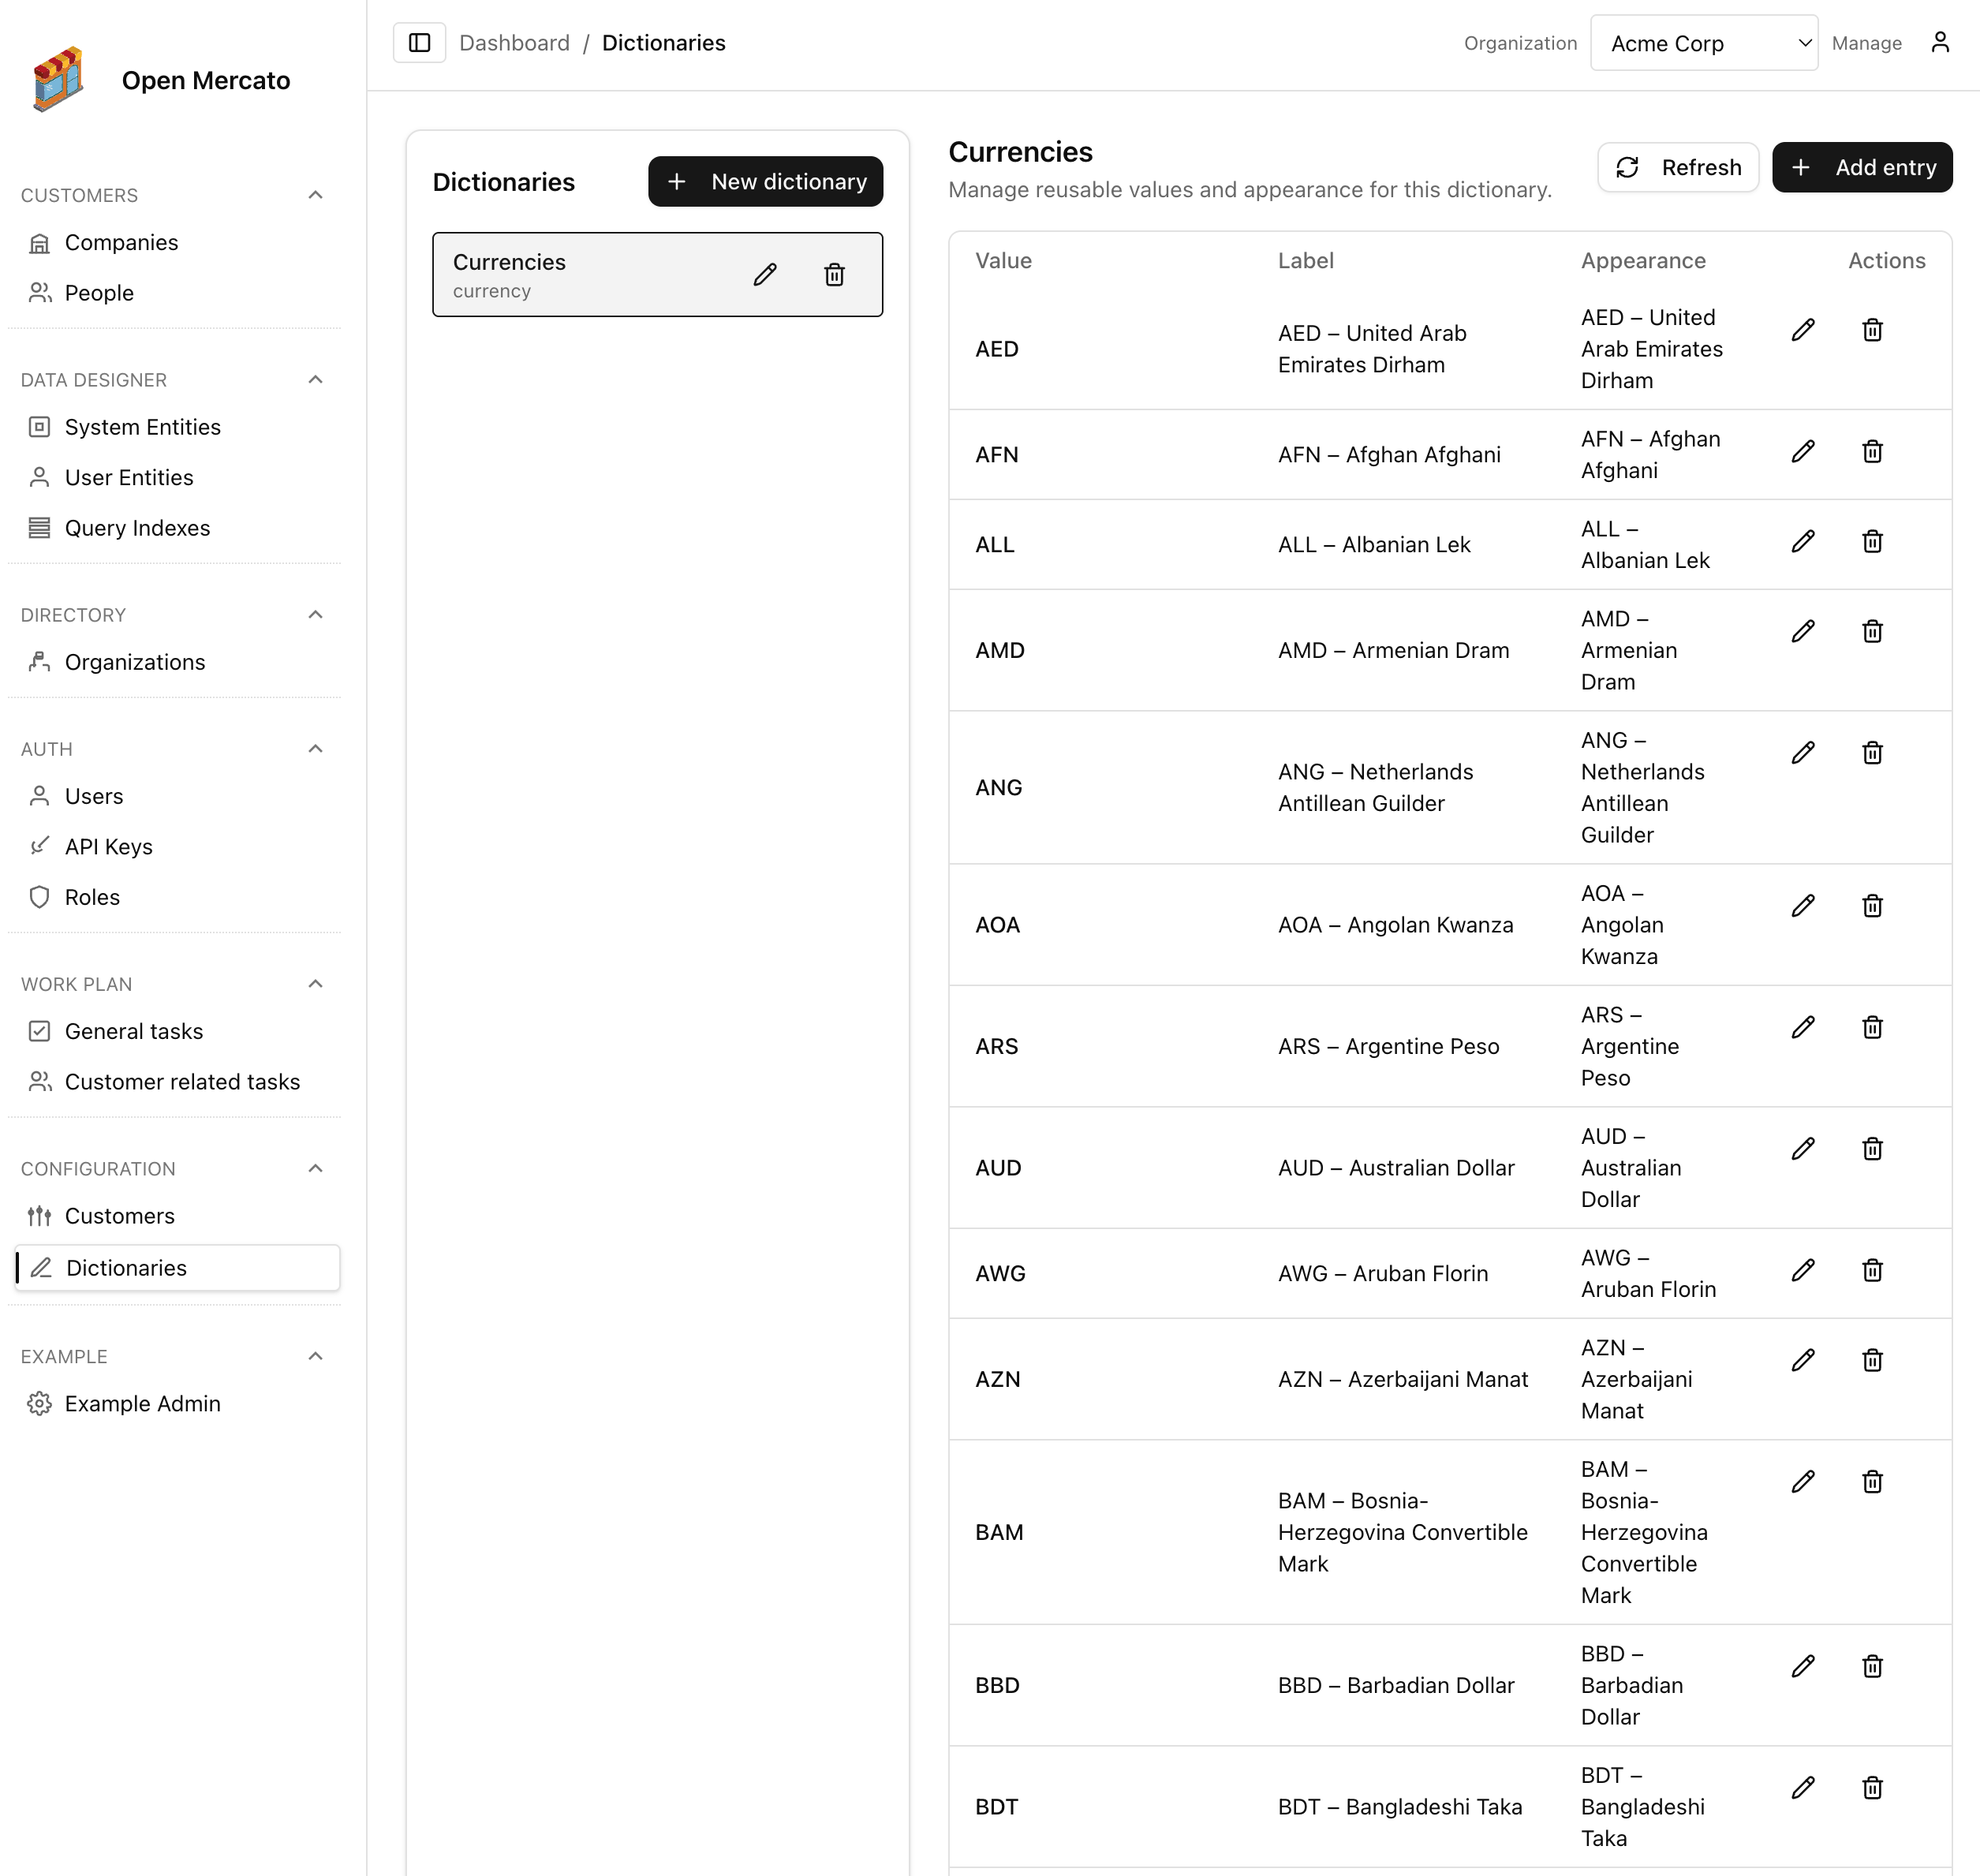Image resolution: width=1980 pixels, height=1876 pixels.
Task: Open the Organization dropdown showing Acme Corp
Action: click(1703, 43)
